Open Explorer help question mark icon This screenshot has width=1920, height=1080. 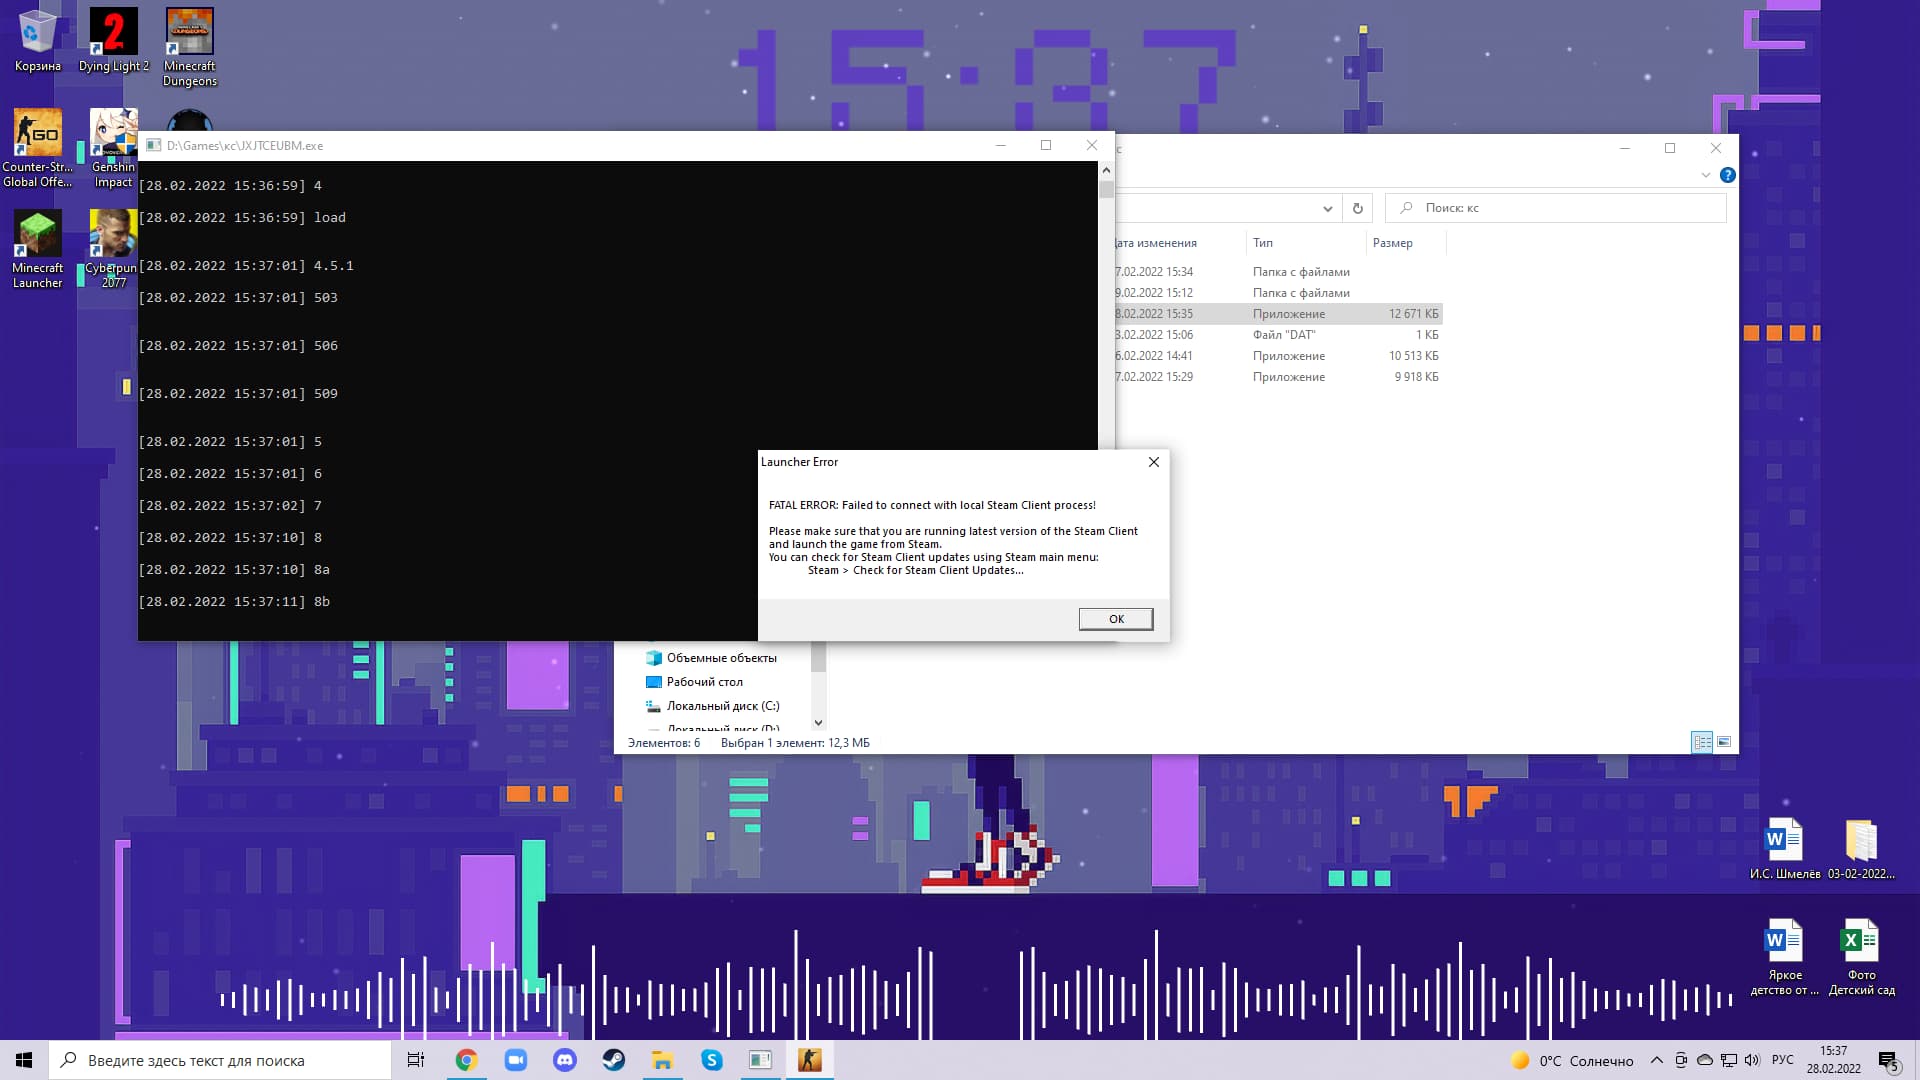[x=1727, y=175]
